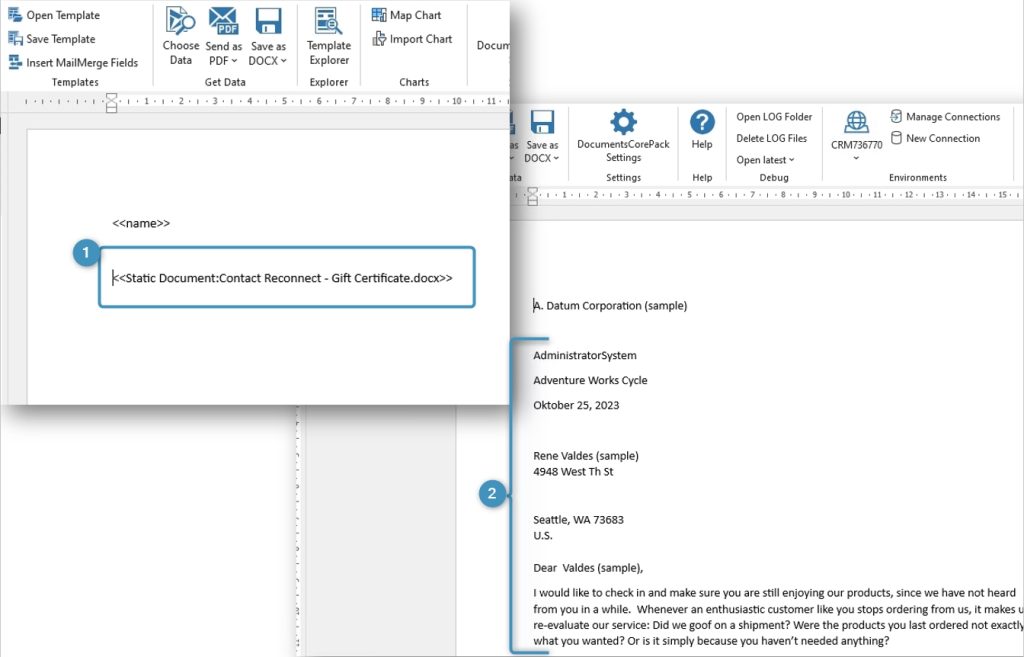Click the U.S. country line
The width and height of the screenshot is (1024, 657).
[543, 536]
